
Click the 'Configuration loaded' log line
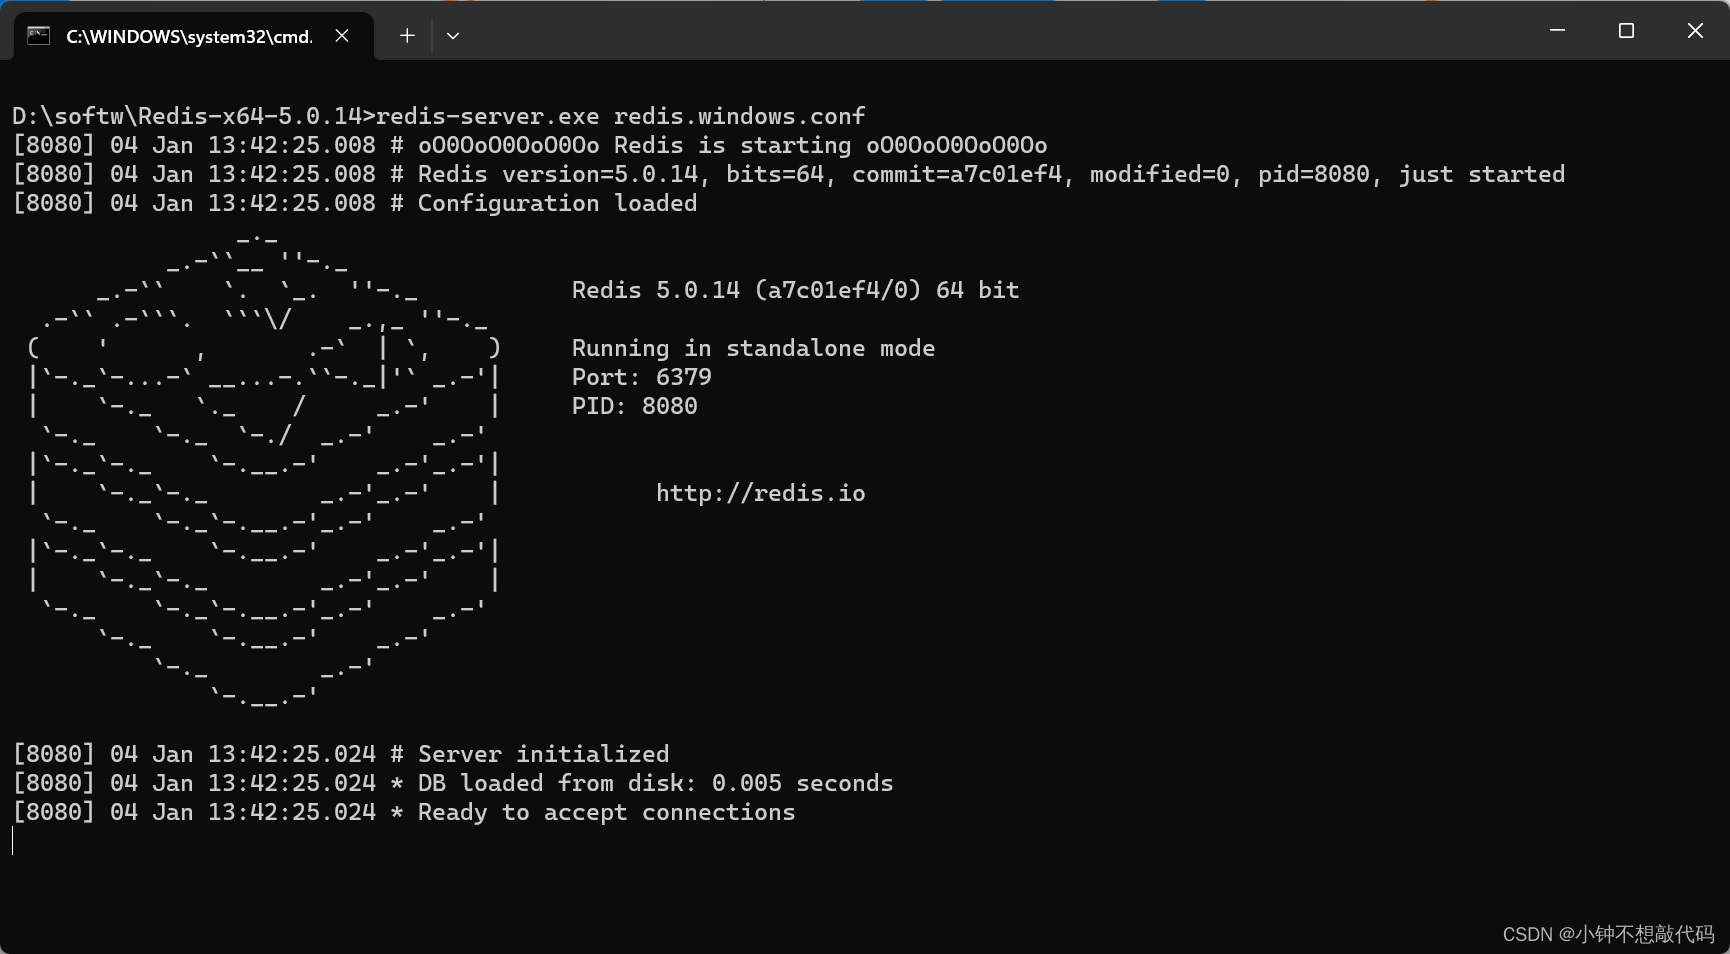[x=556, y=203]
